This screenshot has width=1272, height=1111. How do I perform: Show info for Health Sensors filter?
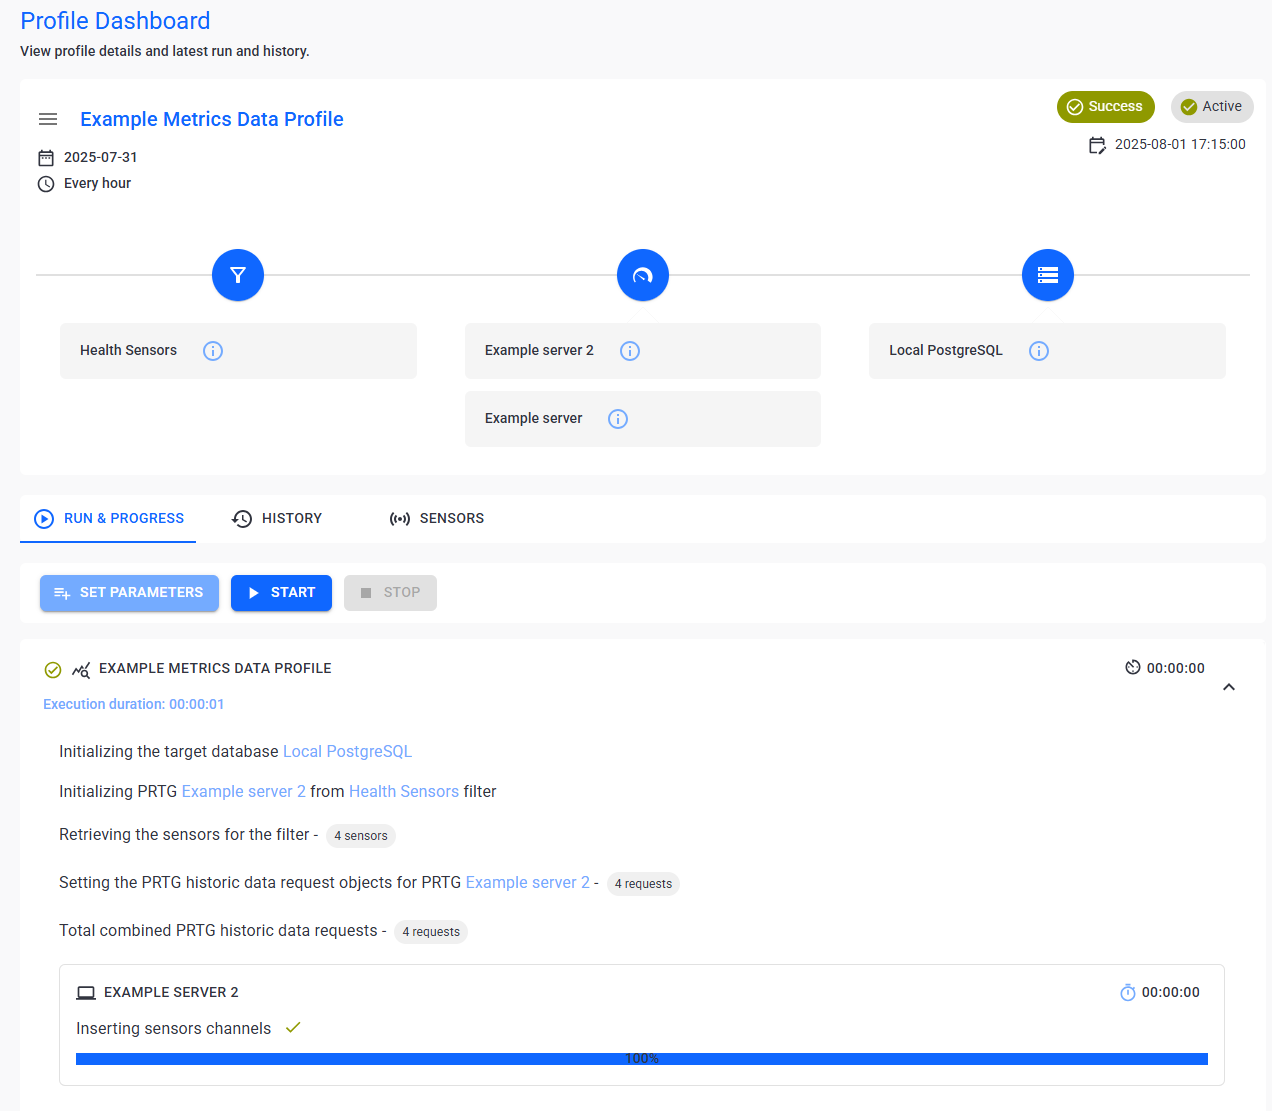click(x=213, y=351)
